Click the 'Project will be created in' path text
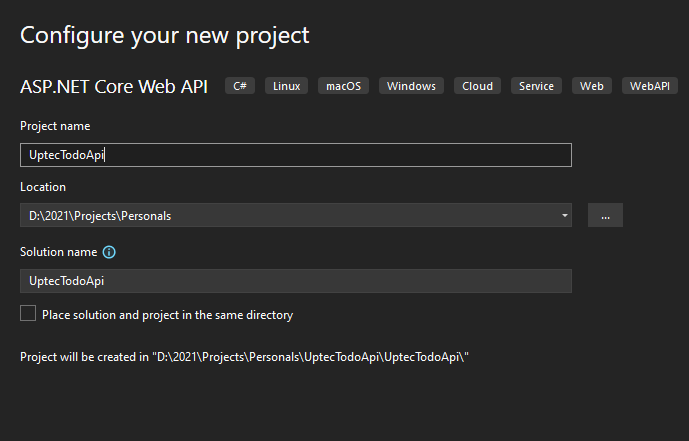 click(x=245, y=357)
